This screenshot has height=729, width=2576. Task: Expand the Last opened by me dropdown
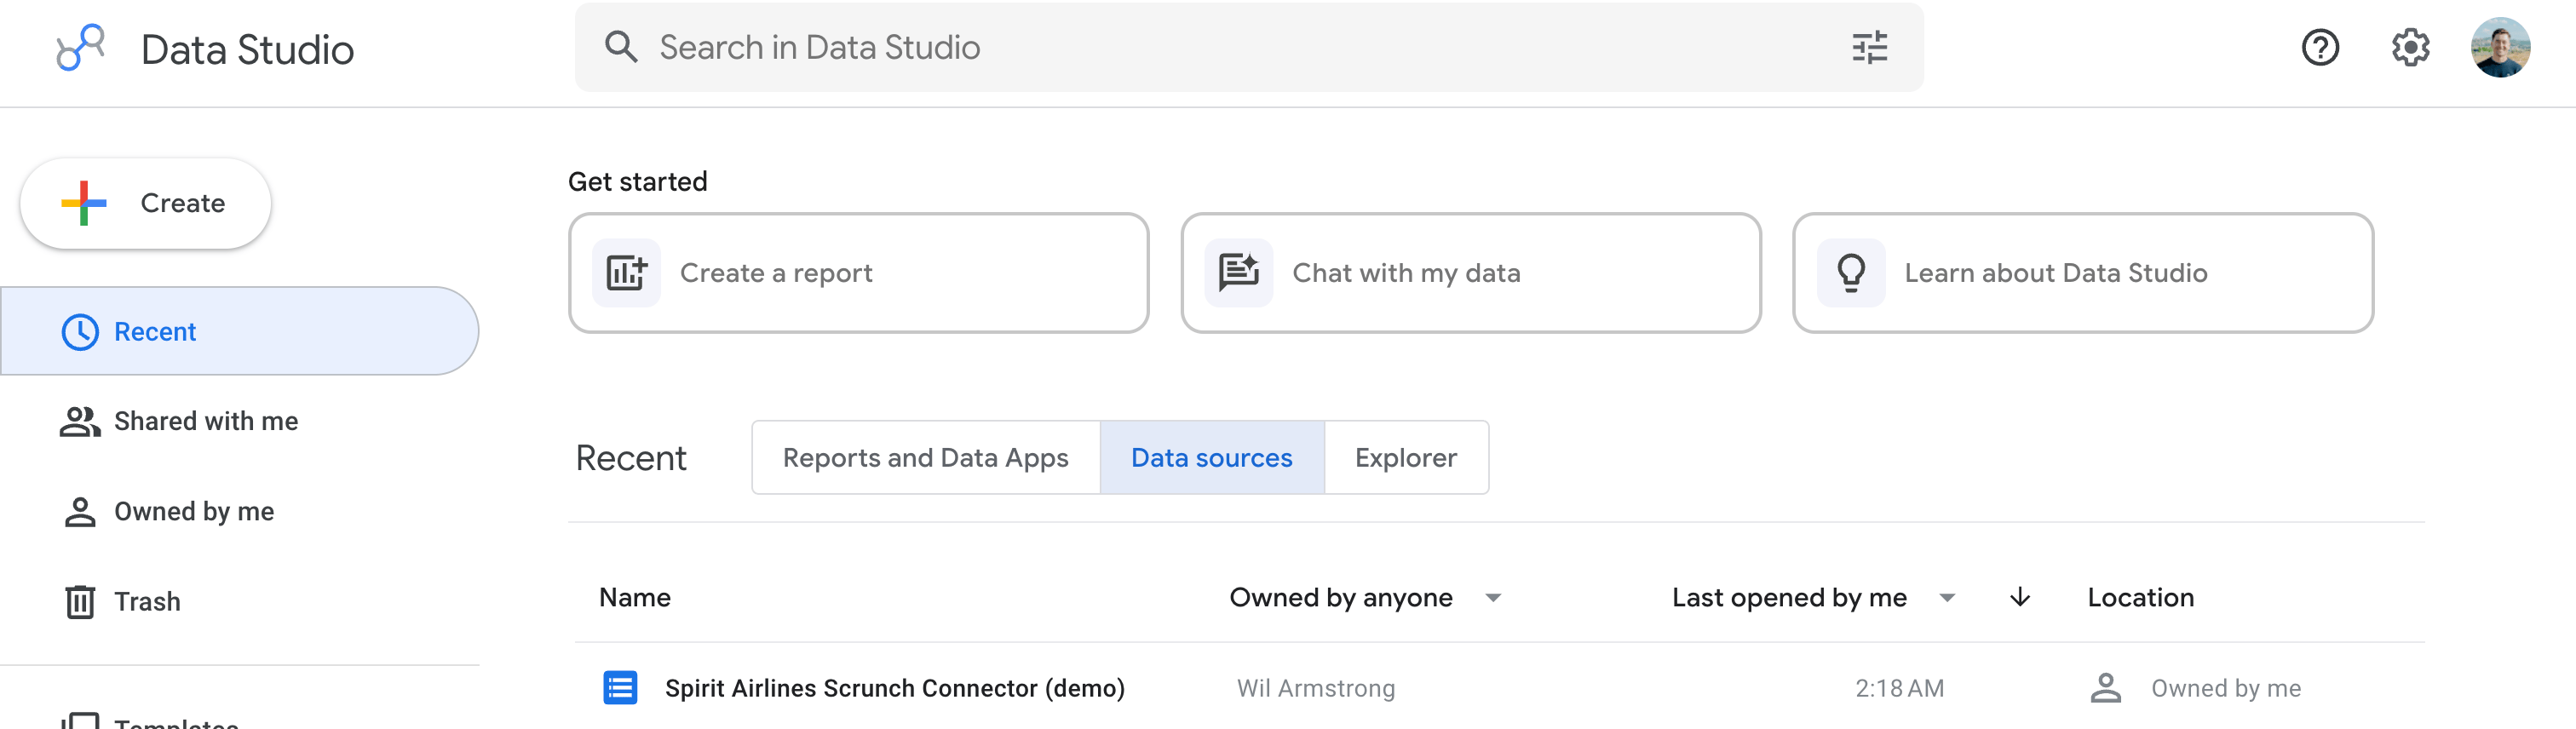point(1947,598)
